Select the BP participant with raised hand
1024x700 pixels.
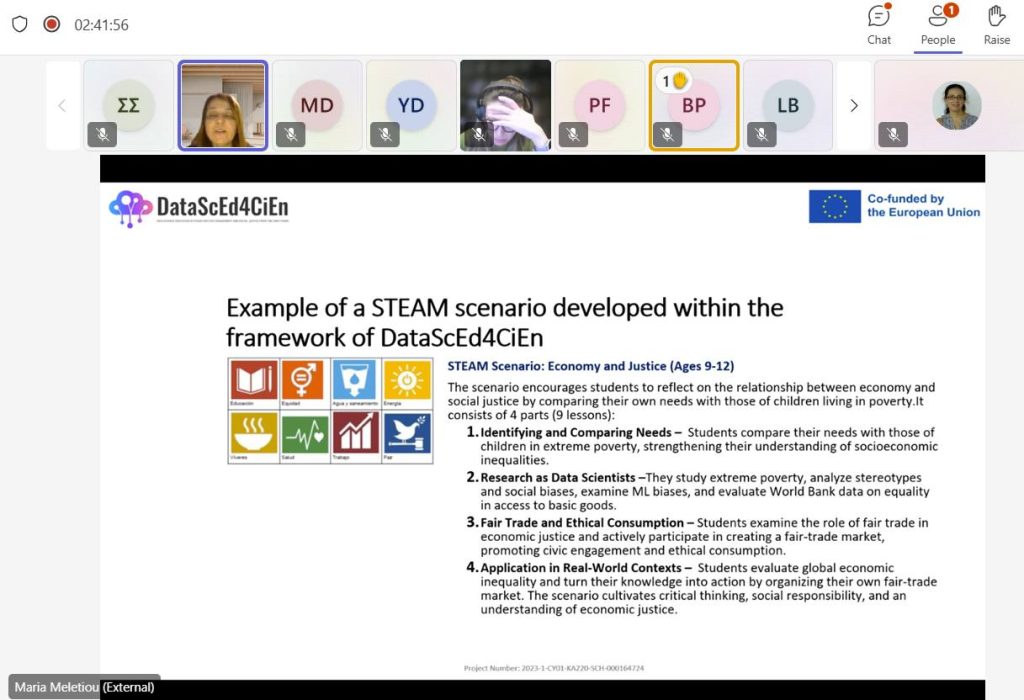click(x=694, y=106)
